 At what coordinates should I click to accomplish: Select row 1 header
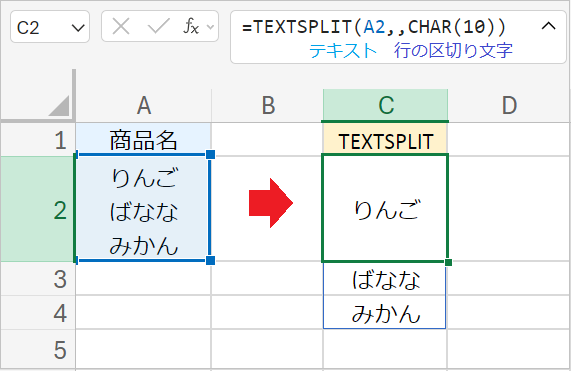[38, 140]
